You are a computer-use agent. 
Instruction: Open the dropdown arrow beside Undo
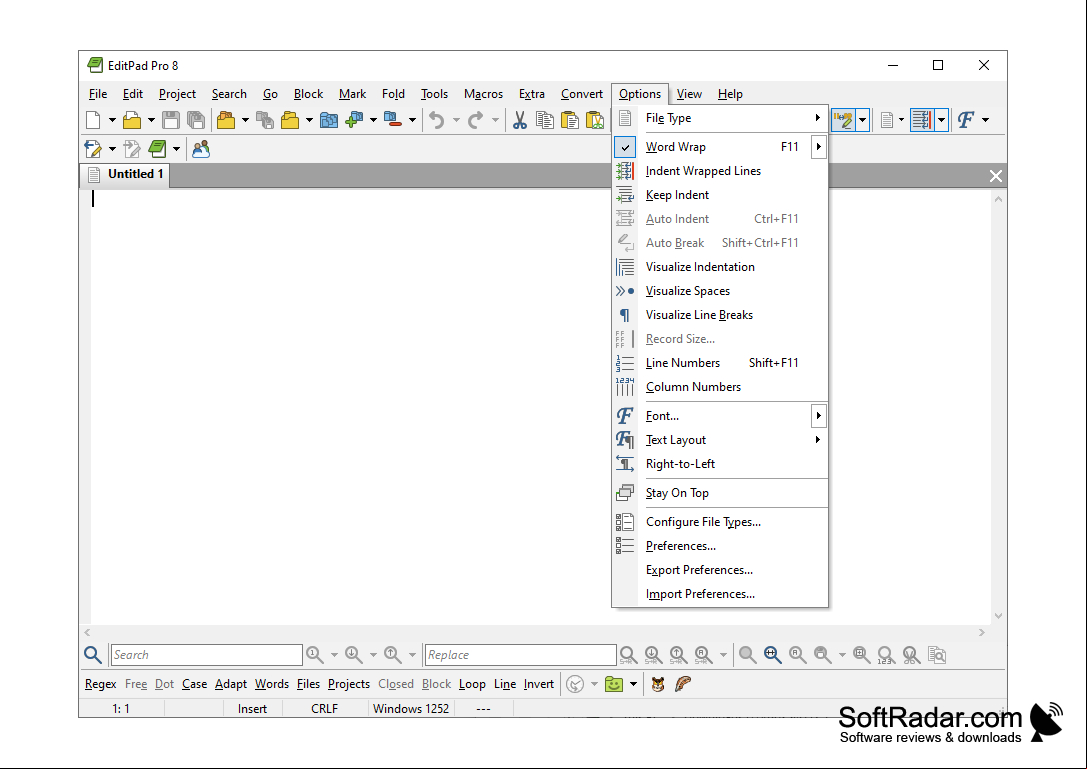tap(456, 120)
